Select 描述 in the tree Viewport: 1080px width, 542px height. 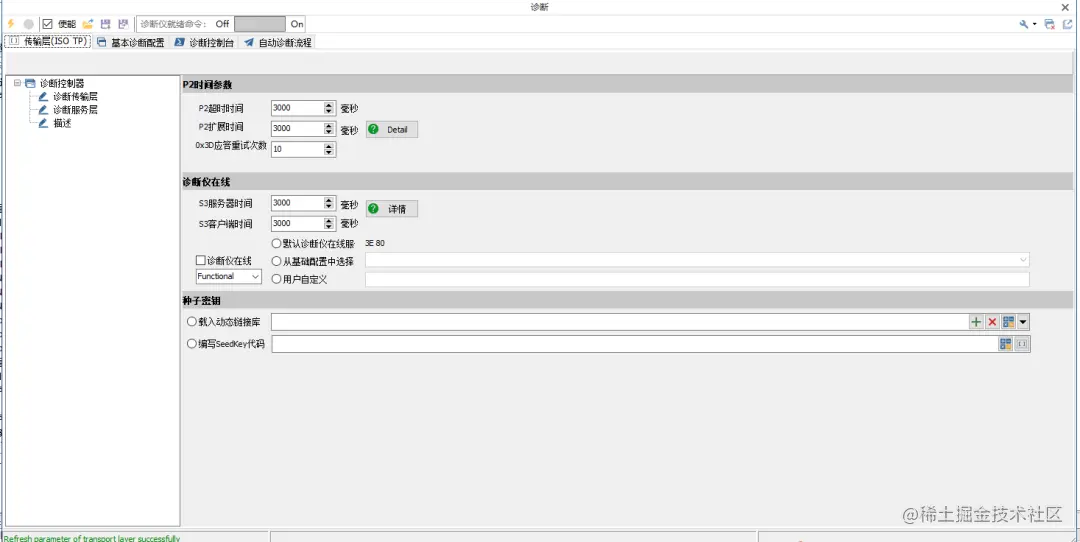pos(62,123)
